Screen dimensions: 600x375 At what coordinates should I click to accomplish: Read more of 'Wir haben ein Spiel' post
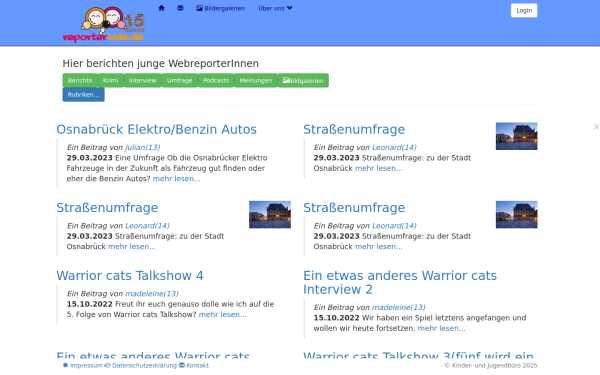point(442,328)
